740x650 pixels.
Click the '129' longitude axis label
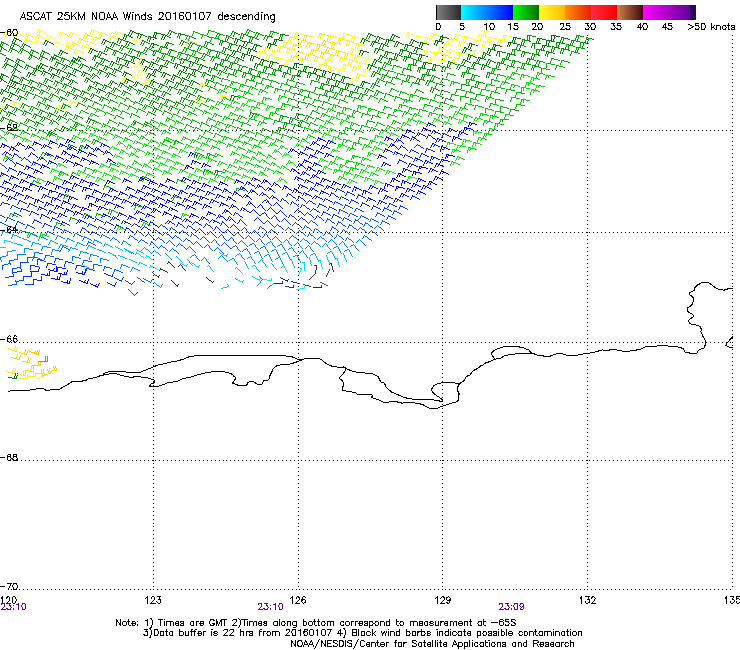(x=443, y=599)
